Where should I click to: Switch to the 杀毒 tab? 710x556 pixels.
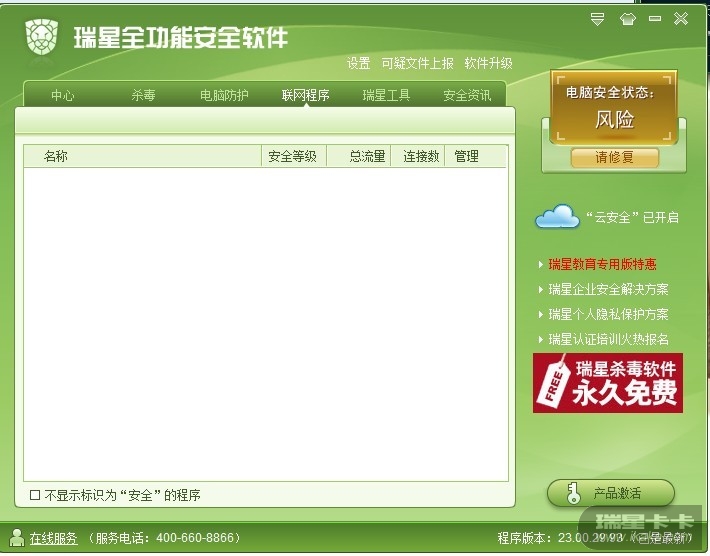pyautogui.click(x=143, y=96)
